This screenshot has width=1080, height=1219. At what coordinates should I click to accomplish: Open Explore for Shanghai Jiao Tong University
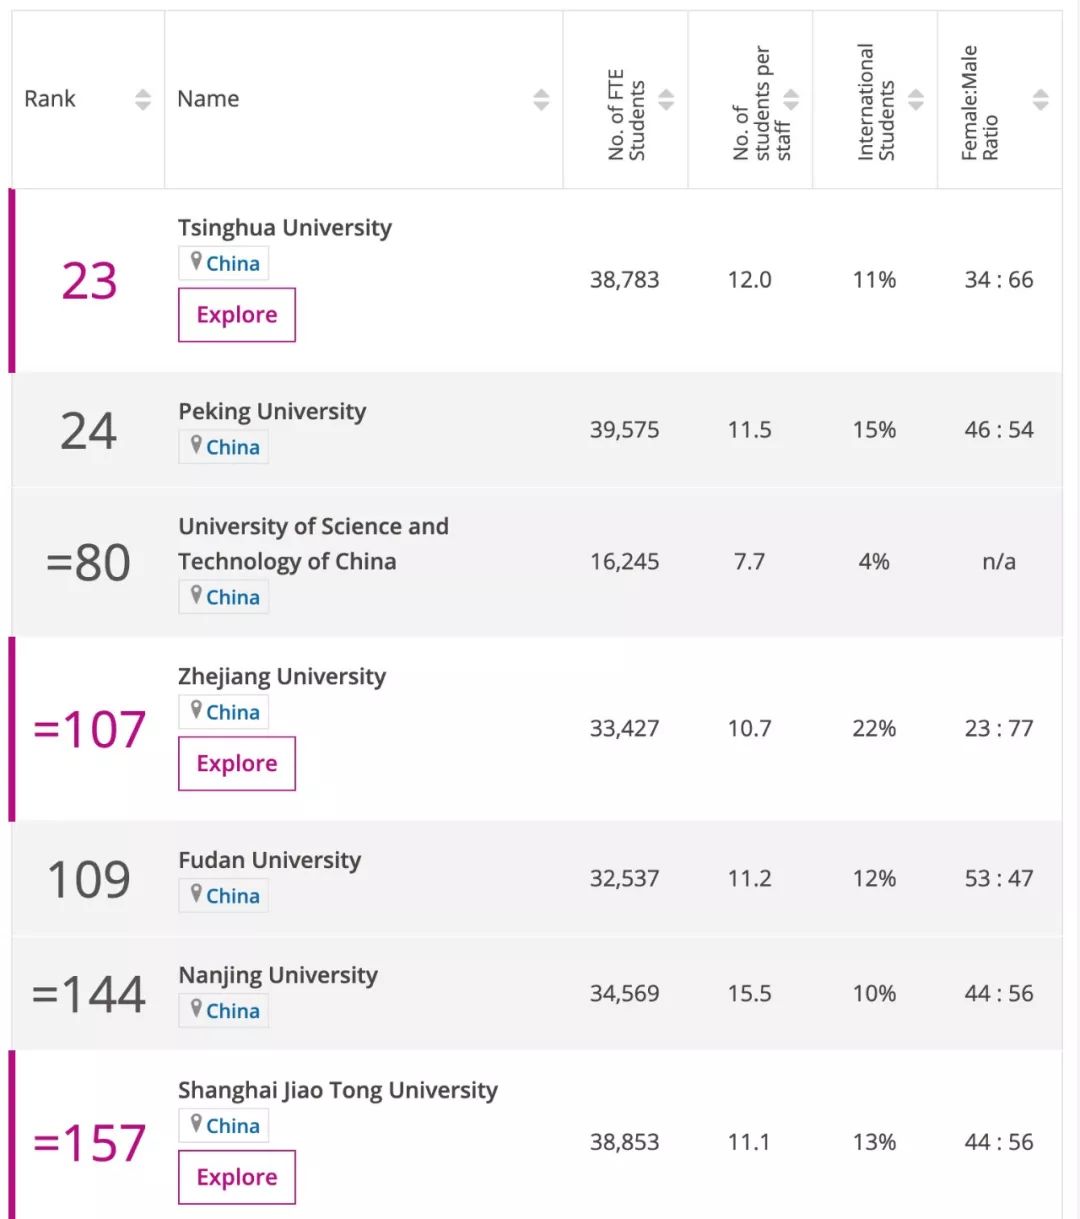coord(237,1177)
